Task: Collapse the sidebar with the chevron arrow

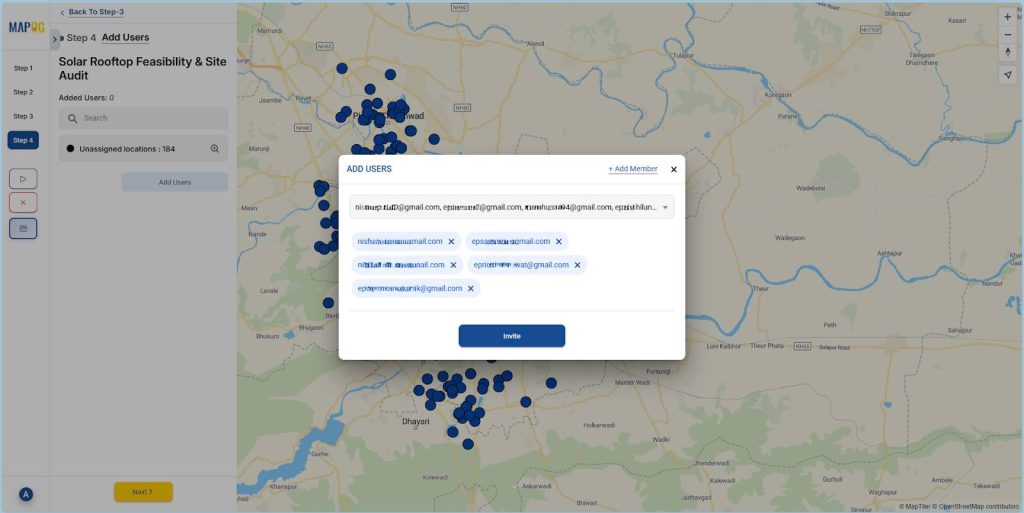Action: point(55,39)
